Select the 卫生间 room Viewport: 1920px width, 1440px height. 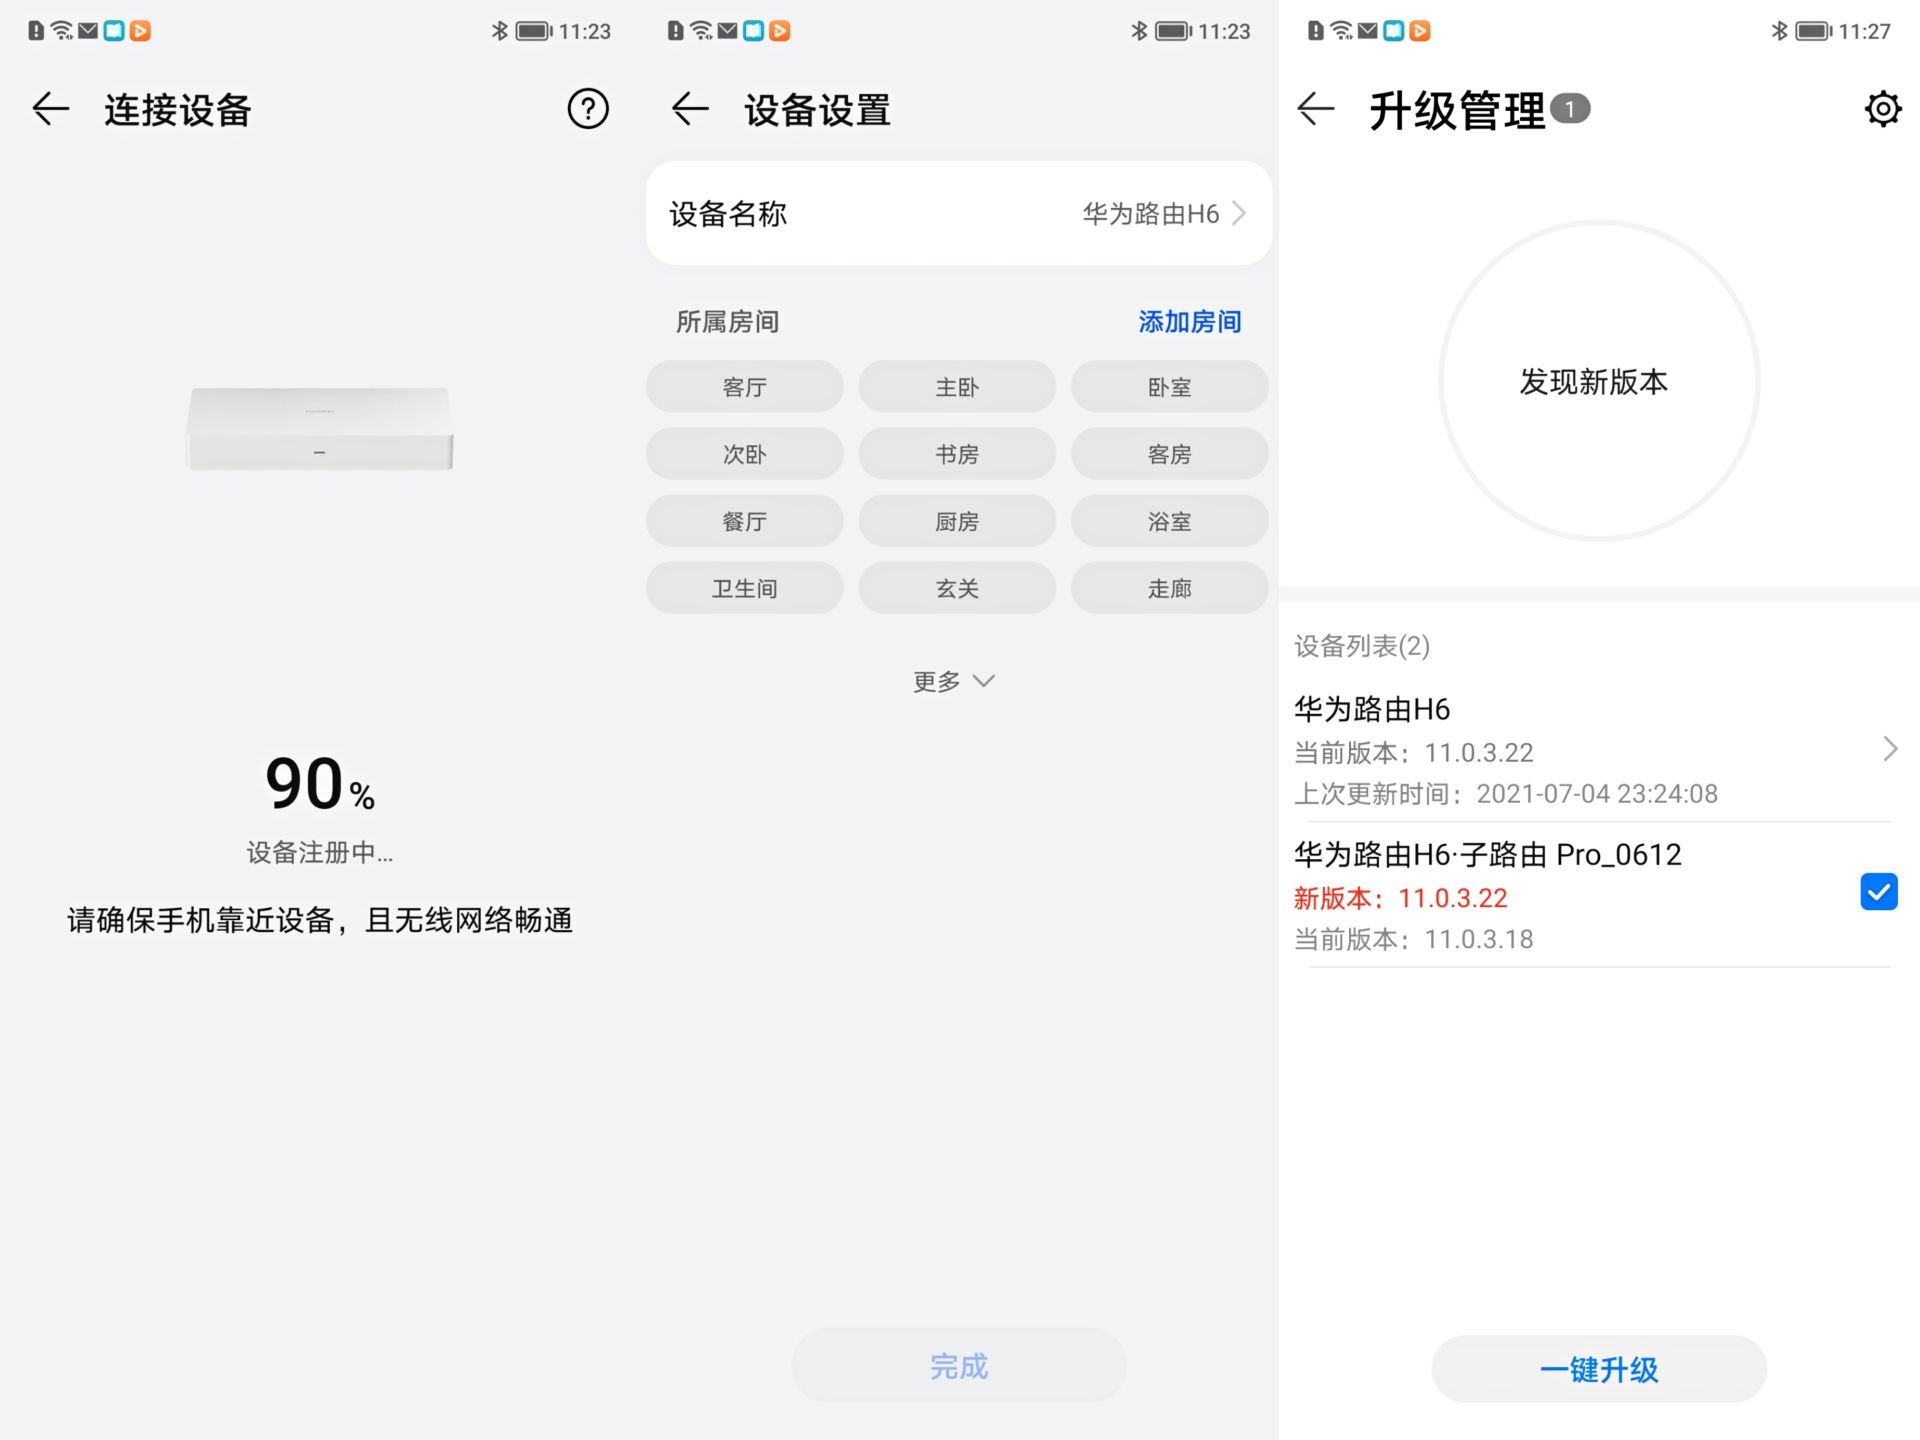[744, 588]
